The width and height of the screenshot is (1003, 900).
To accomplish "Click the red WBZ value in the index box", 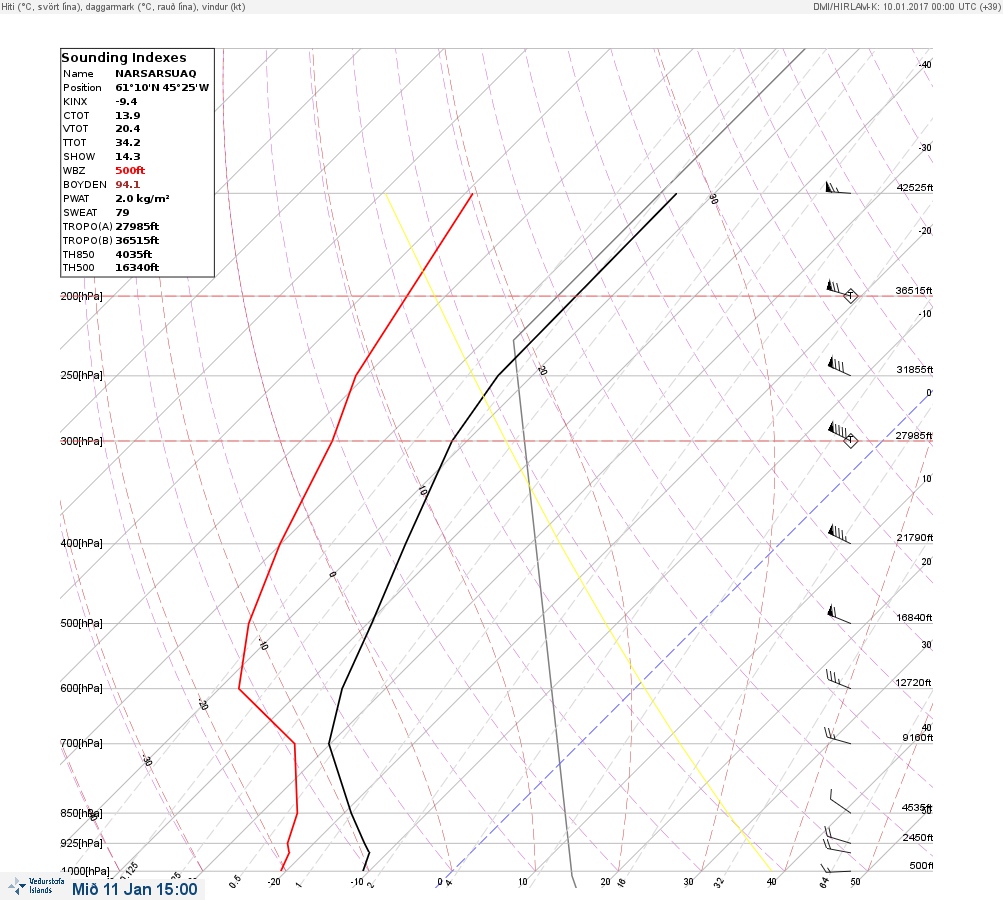I will (x=130, y=171).
